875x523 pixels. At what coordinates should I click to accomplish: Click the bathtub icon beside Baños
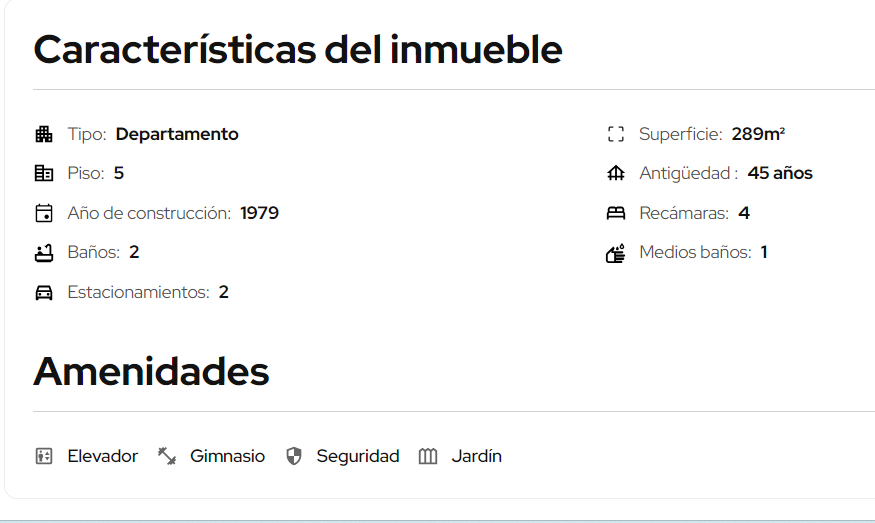point(44,253)
